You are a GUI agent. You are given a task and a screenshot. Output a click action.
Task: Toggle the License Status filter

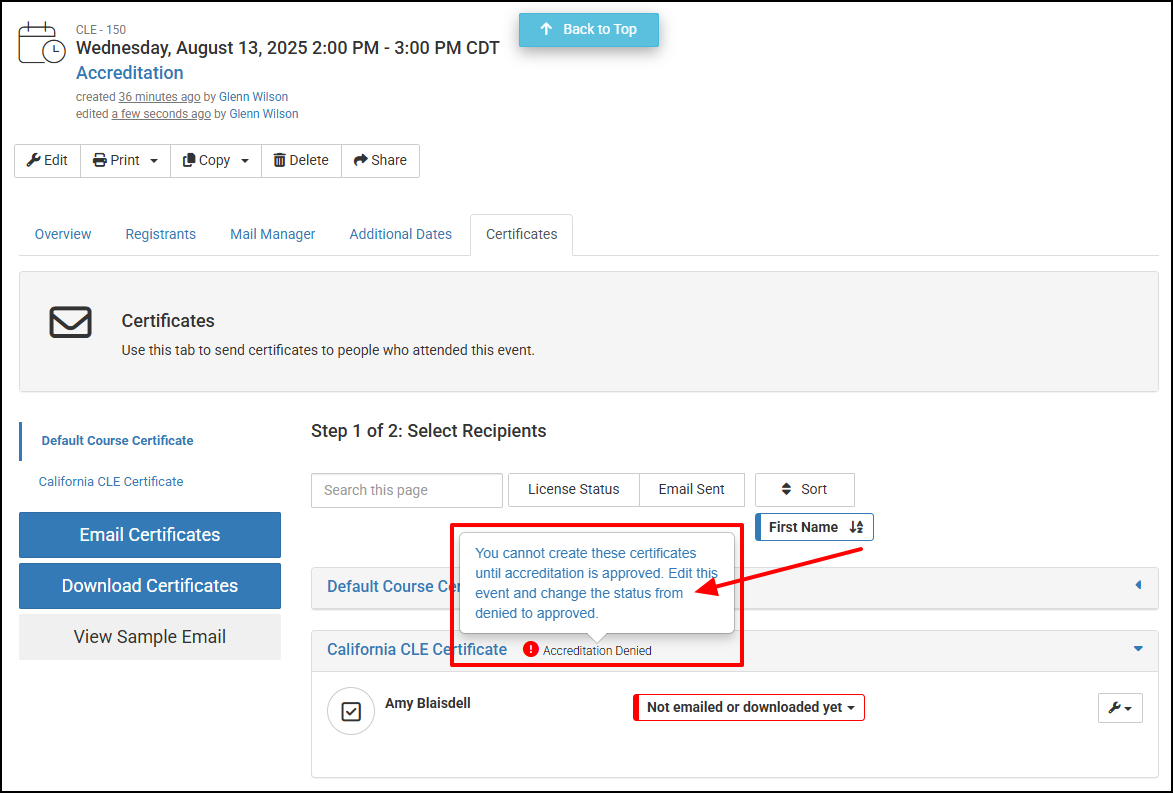(573, 489)
